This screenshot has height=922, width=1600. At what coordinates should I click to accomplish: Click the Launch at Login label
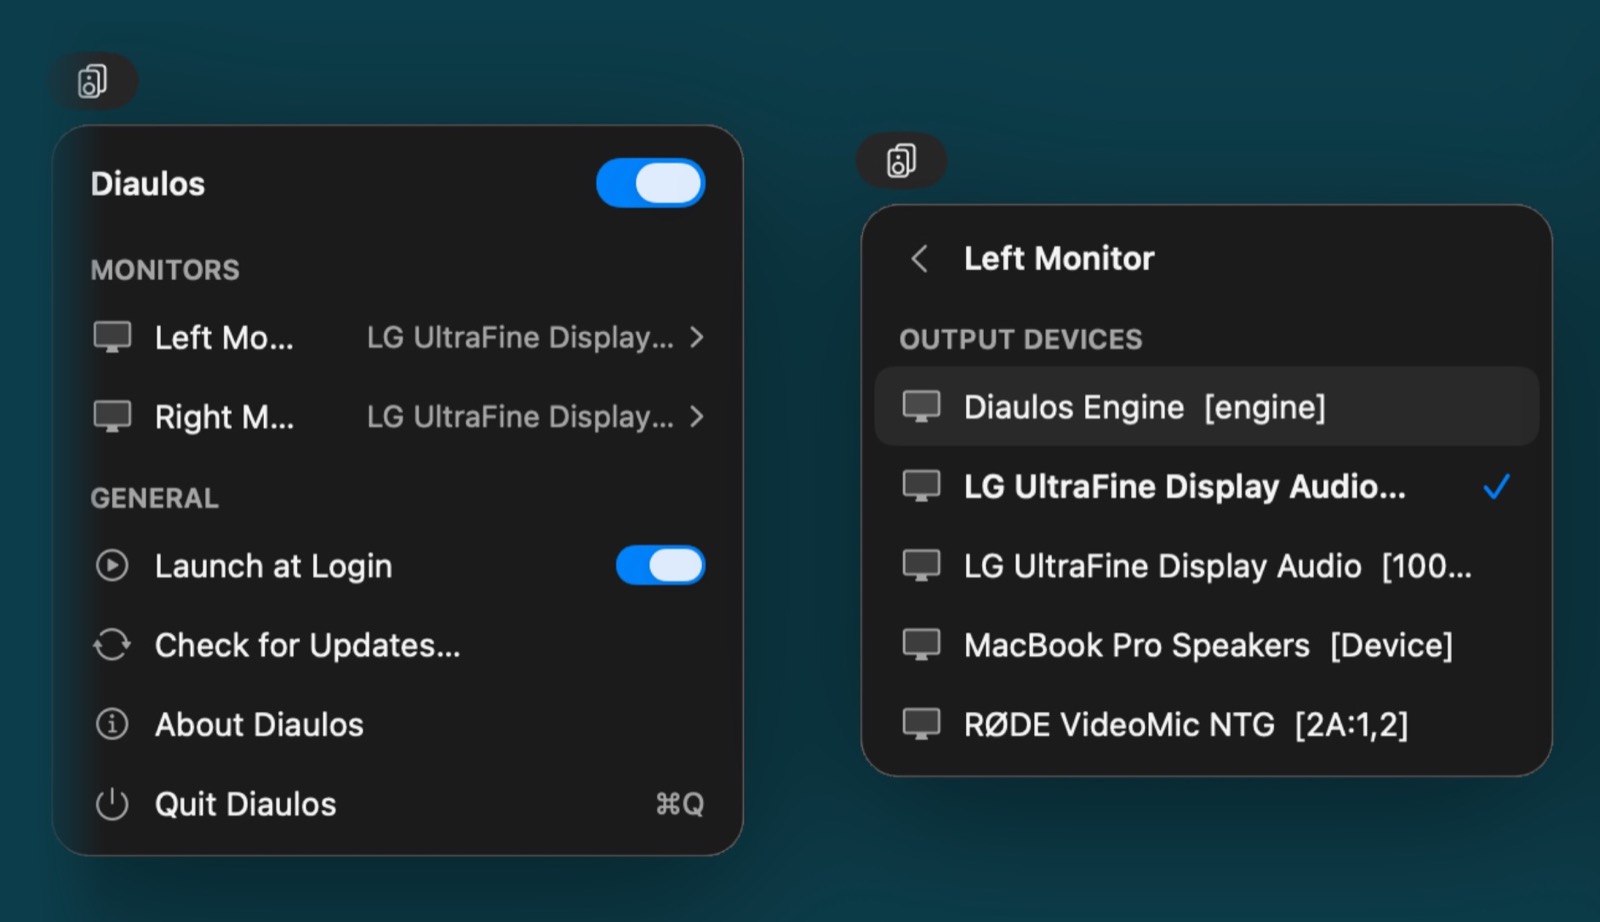pos(273,566)
